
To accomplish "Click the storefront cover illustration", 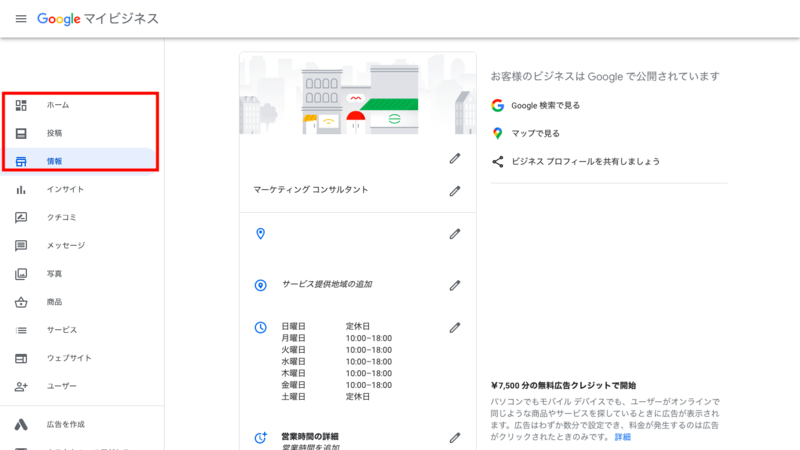I will tap(358, 94).
